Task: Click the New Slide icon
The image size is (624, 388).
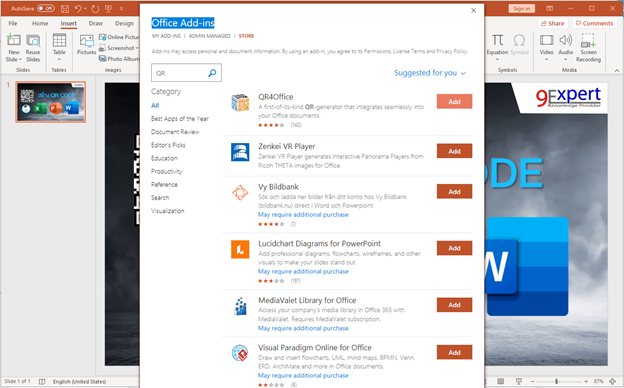Action: click(x=14, y=40)
